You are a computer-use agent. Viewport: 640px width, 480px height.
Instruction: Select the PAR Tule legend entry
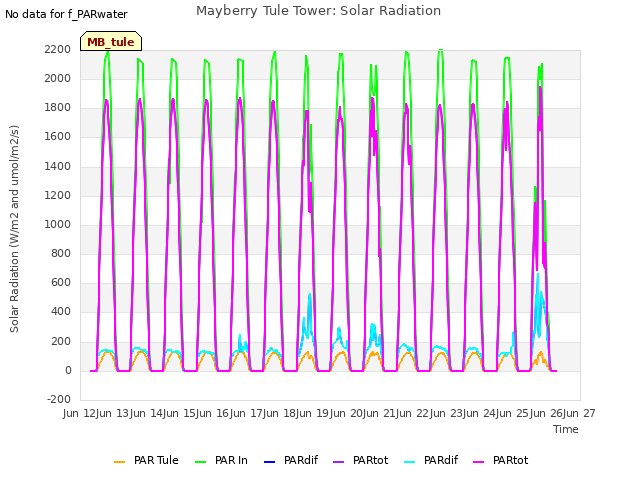(147, 461)
